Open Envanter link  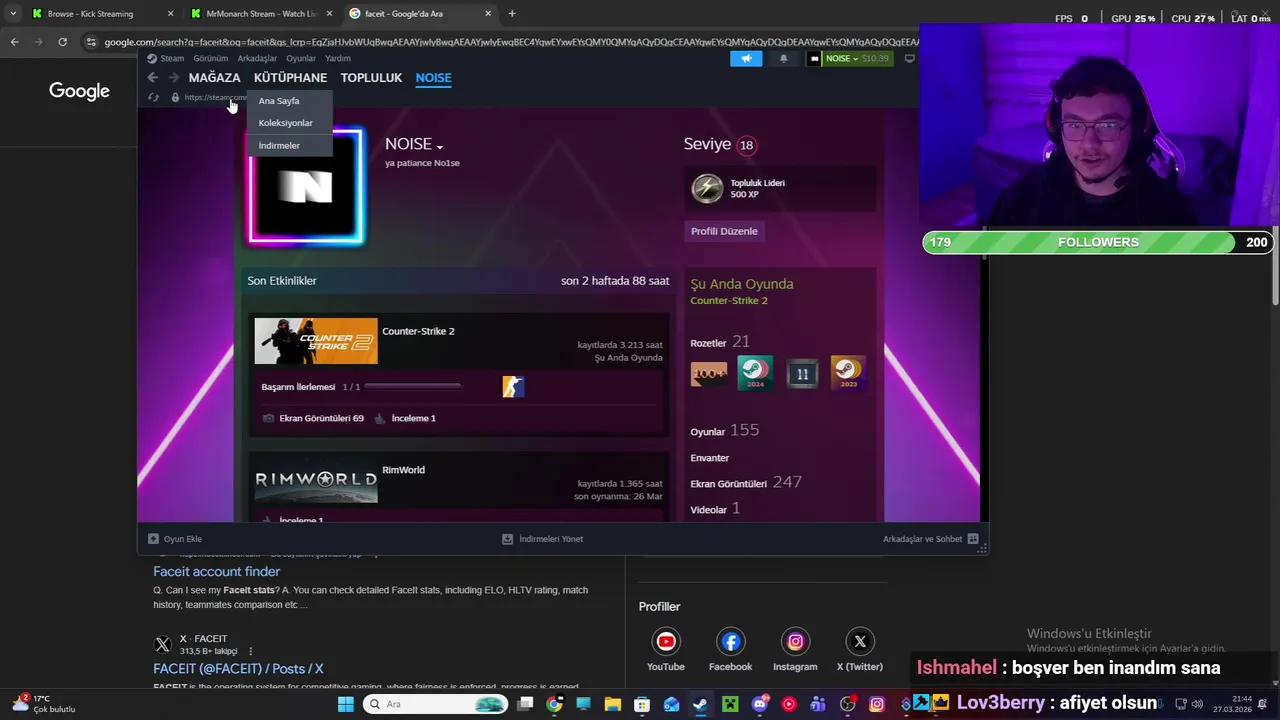pyautogui.click(x=709, y=458)
